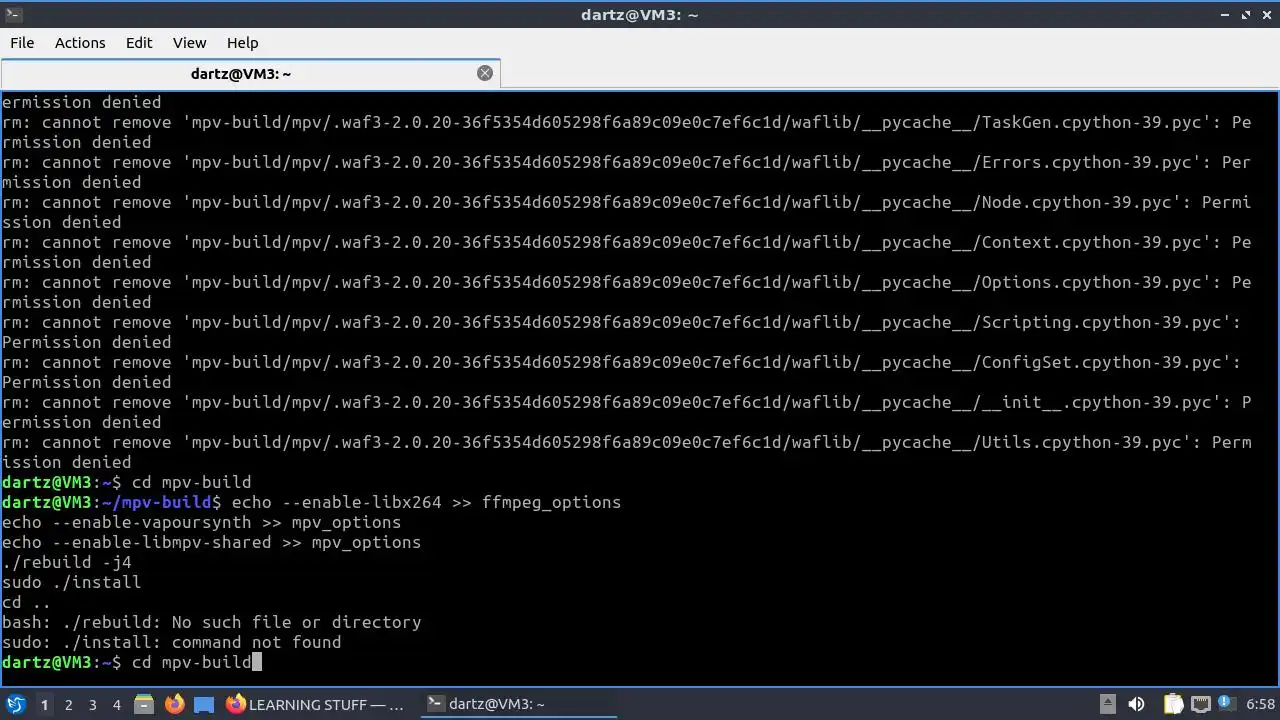The image size is (1280, 720).
Task: Click the show desktop icon
Action: tap(204, 704)
